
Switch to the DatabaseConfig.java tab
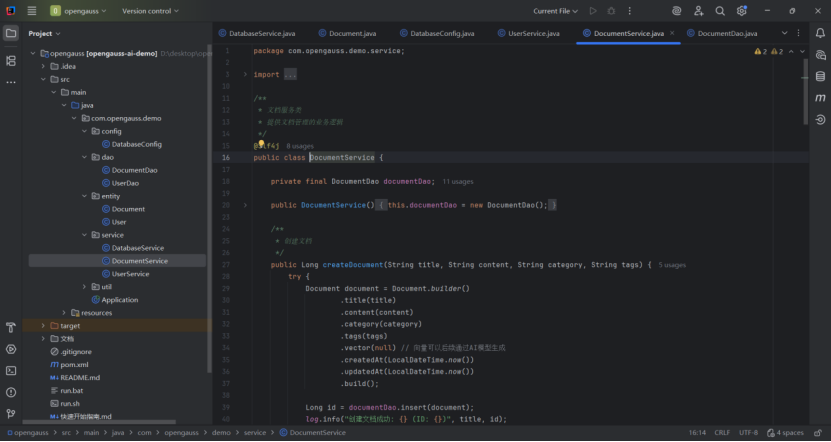click(437, 33)
